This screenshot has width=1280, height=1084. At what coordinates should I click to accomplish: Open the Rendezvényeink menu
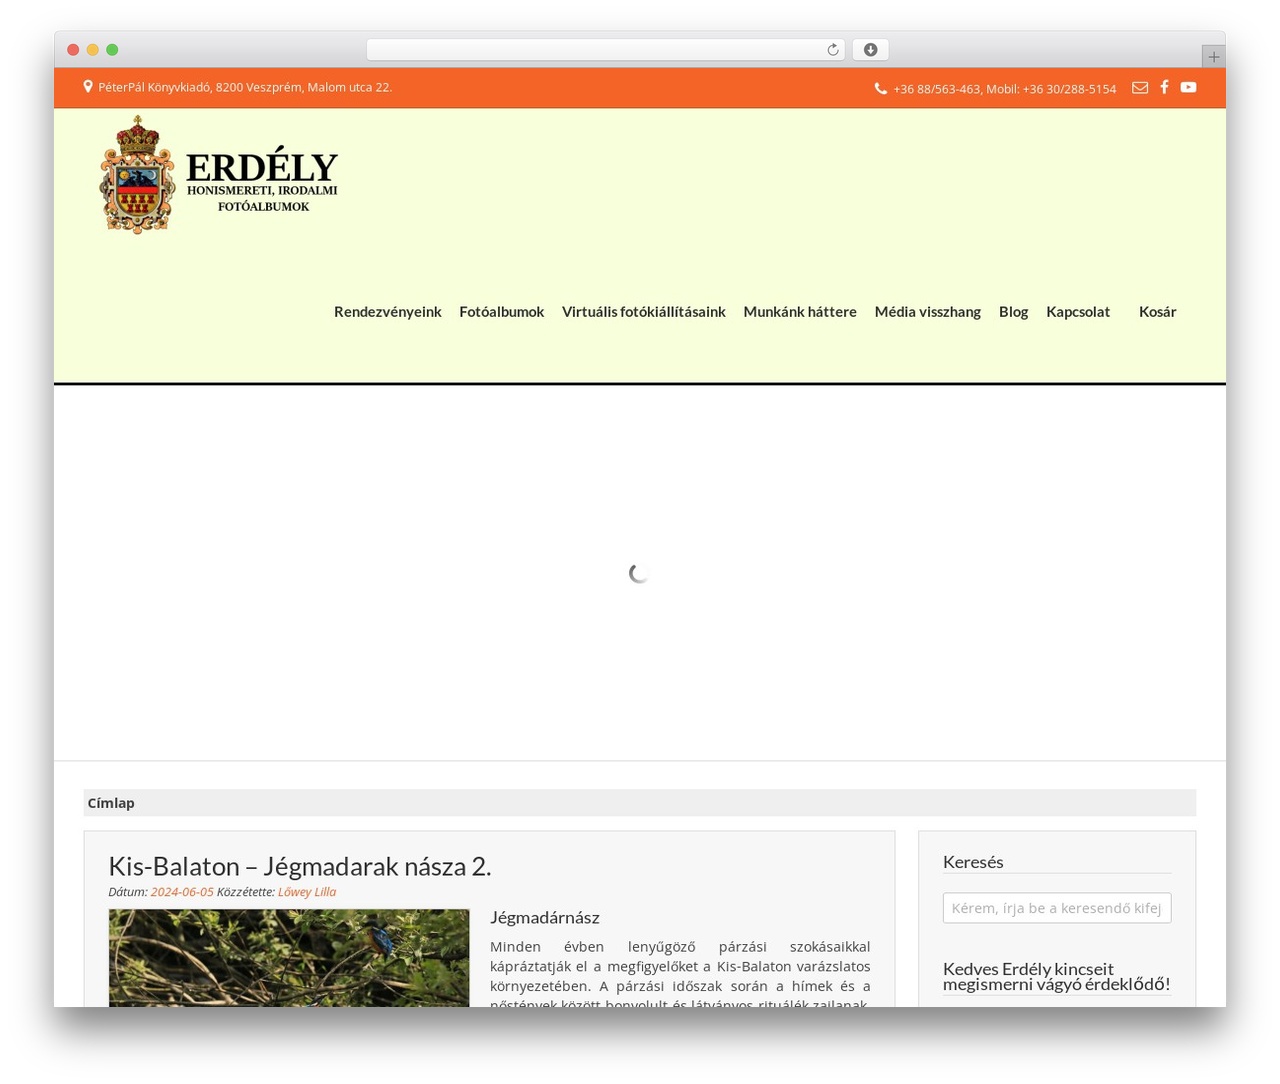[x=387, y=311]
